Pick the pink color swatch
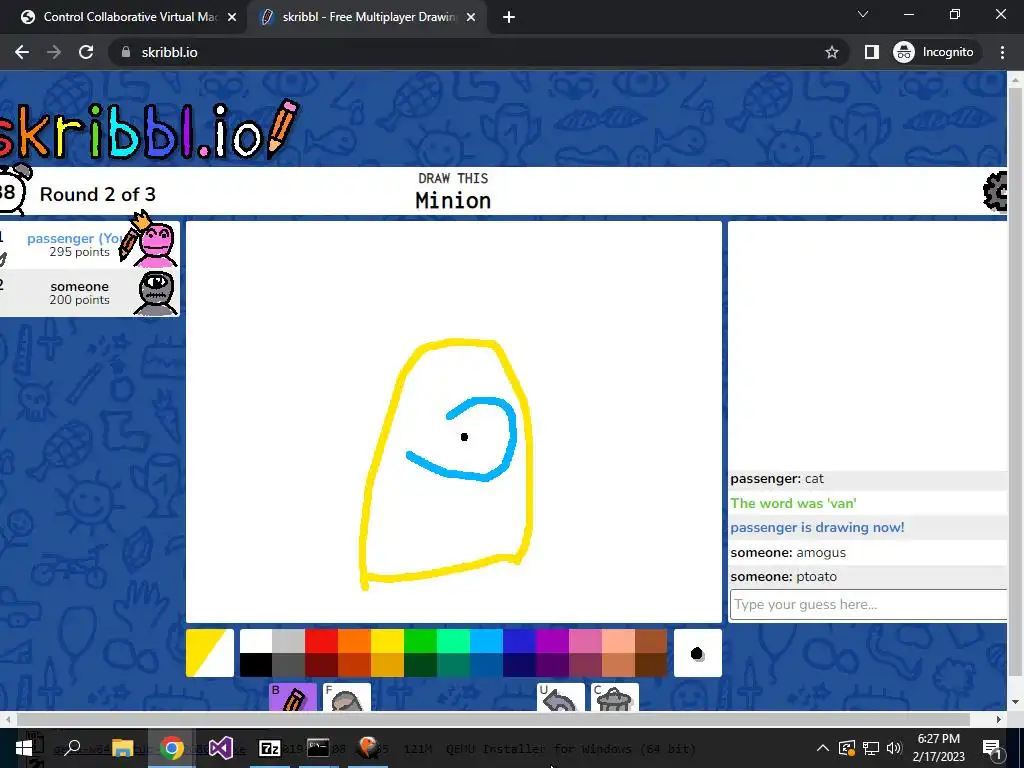This screenshot has height=768, width=1024. click(x=585, y=641)
